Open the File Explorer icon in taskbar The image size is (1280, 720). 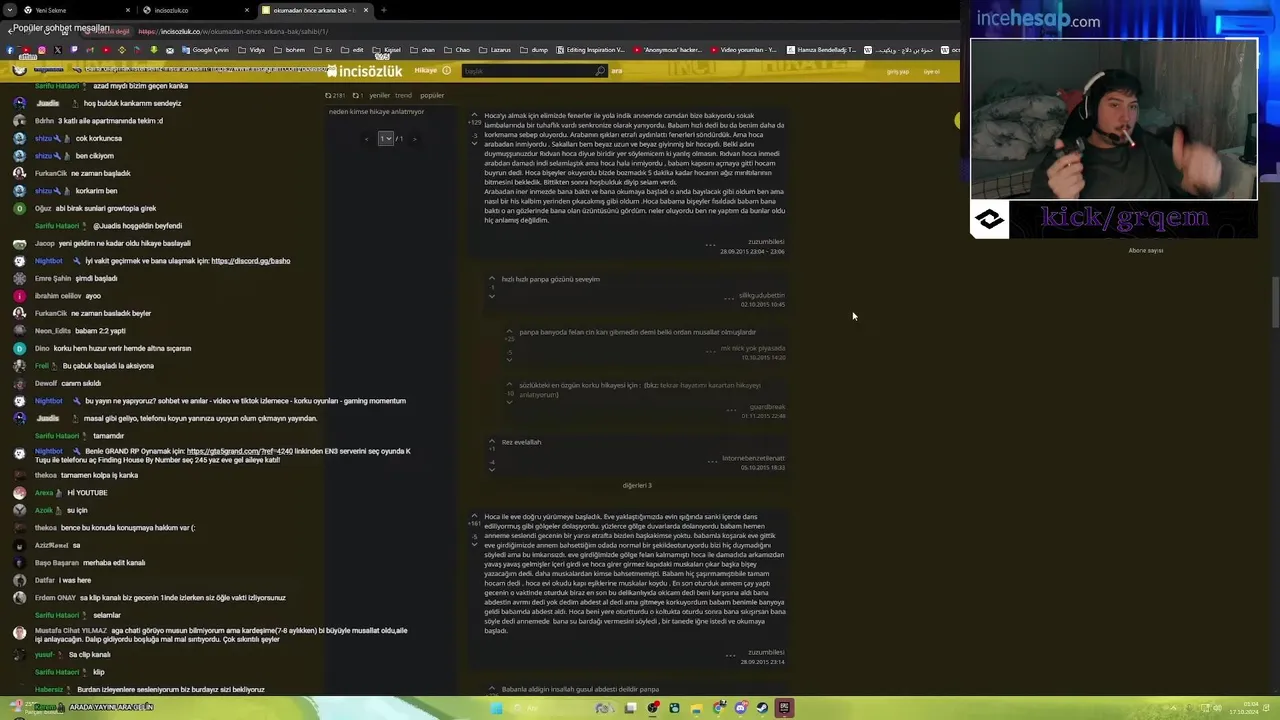[696, 708]
